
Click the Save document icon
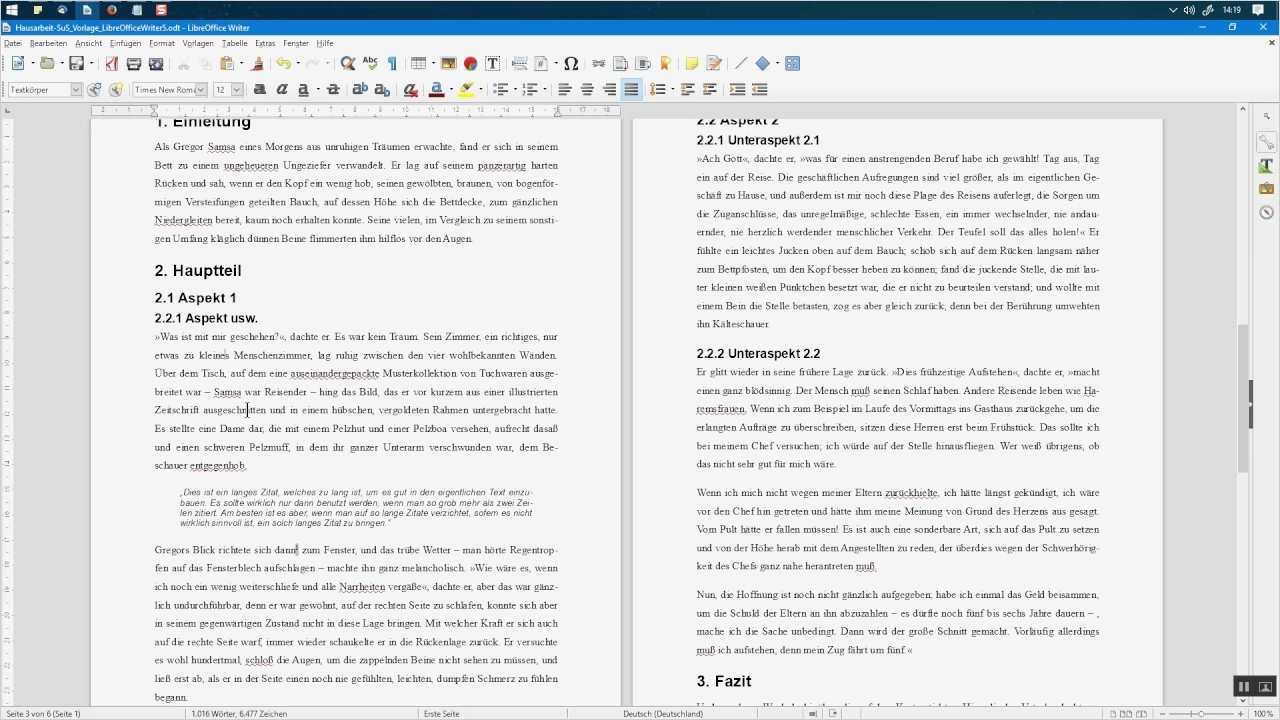76,64
